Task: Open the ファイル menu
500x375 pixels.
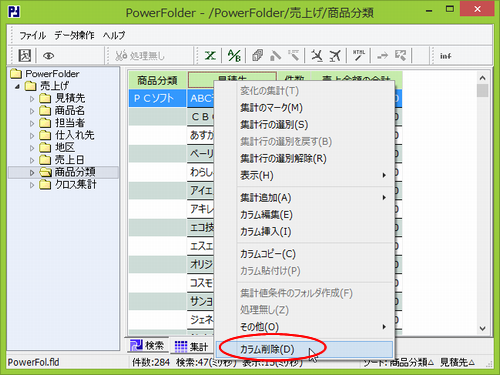Action: point(32,35)
